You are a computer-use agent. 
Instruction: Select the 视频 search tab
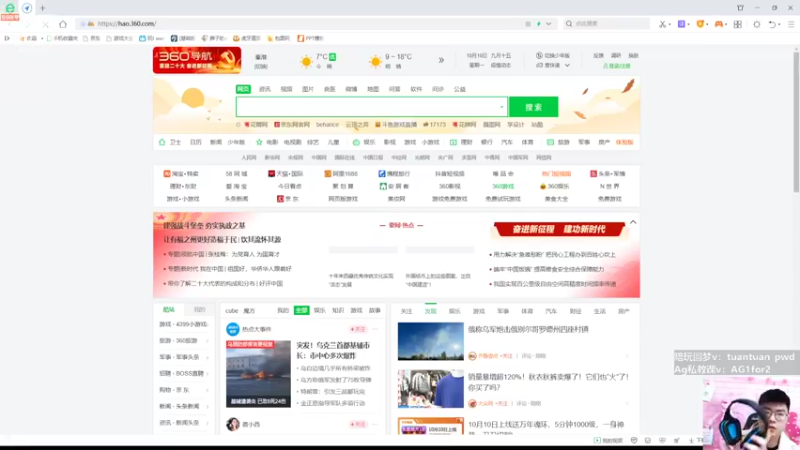click(x=286, y=89)
